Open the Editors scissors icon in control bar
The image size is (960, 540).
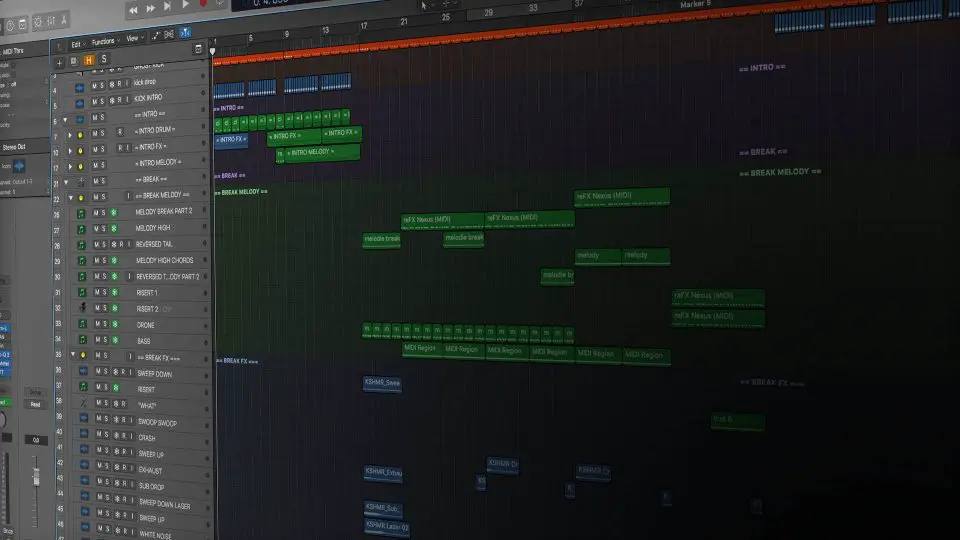click(x=64, y=20)
